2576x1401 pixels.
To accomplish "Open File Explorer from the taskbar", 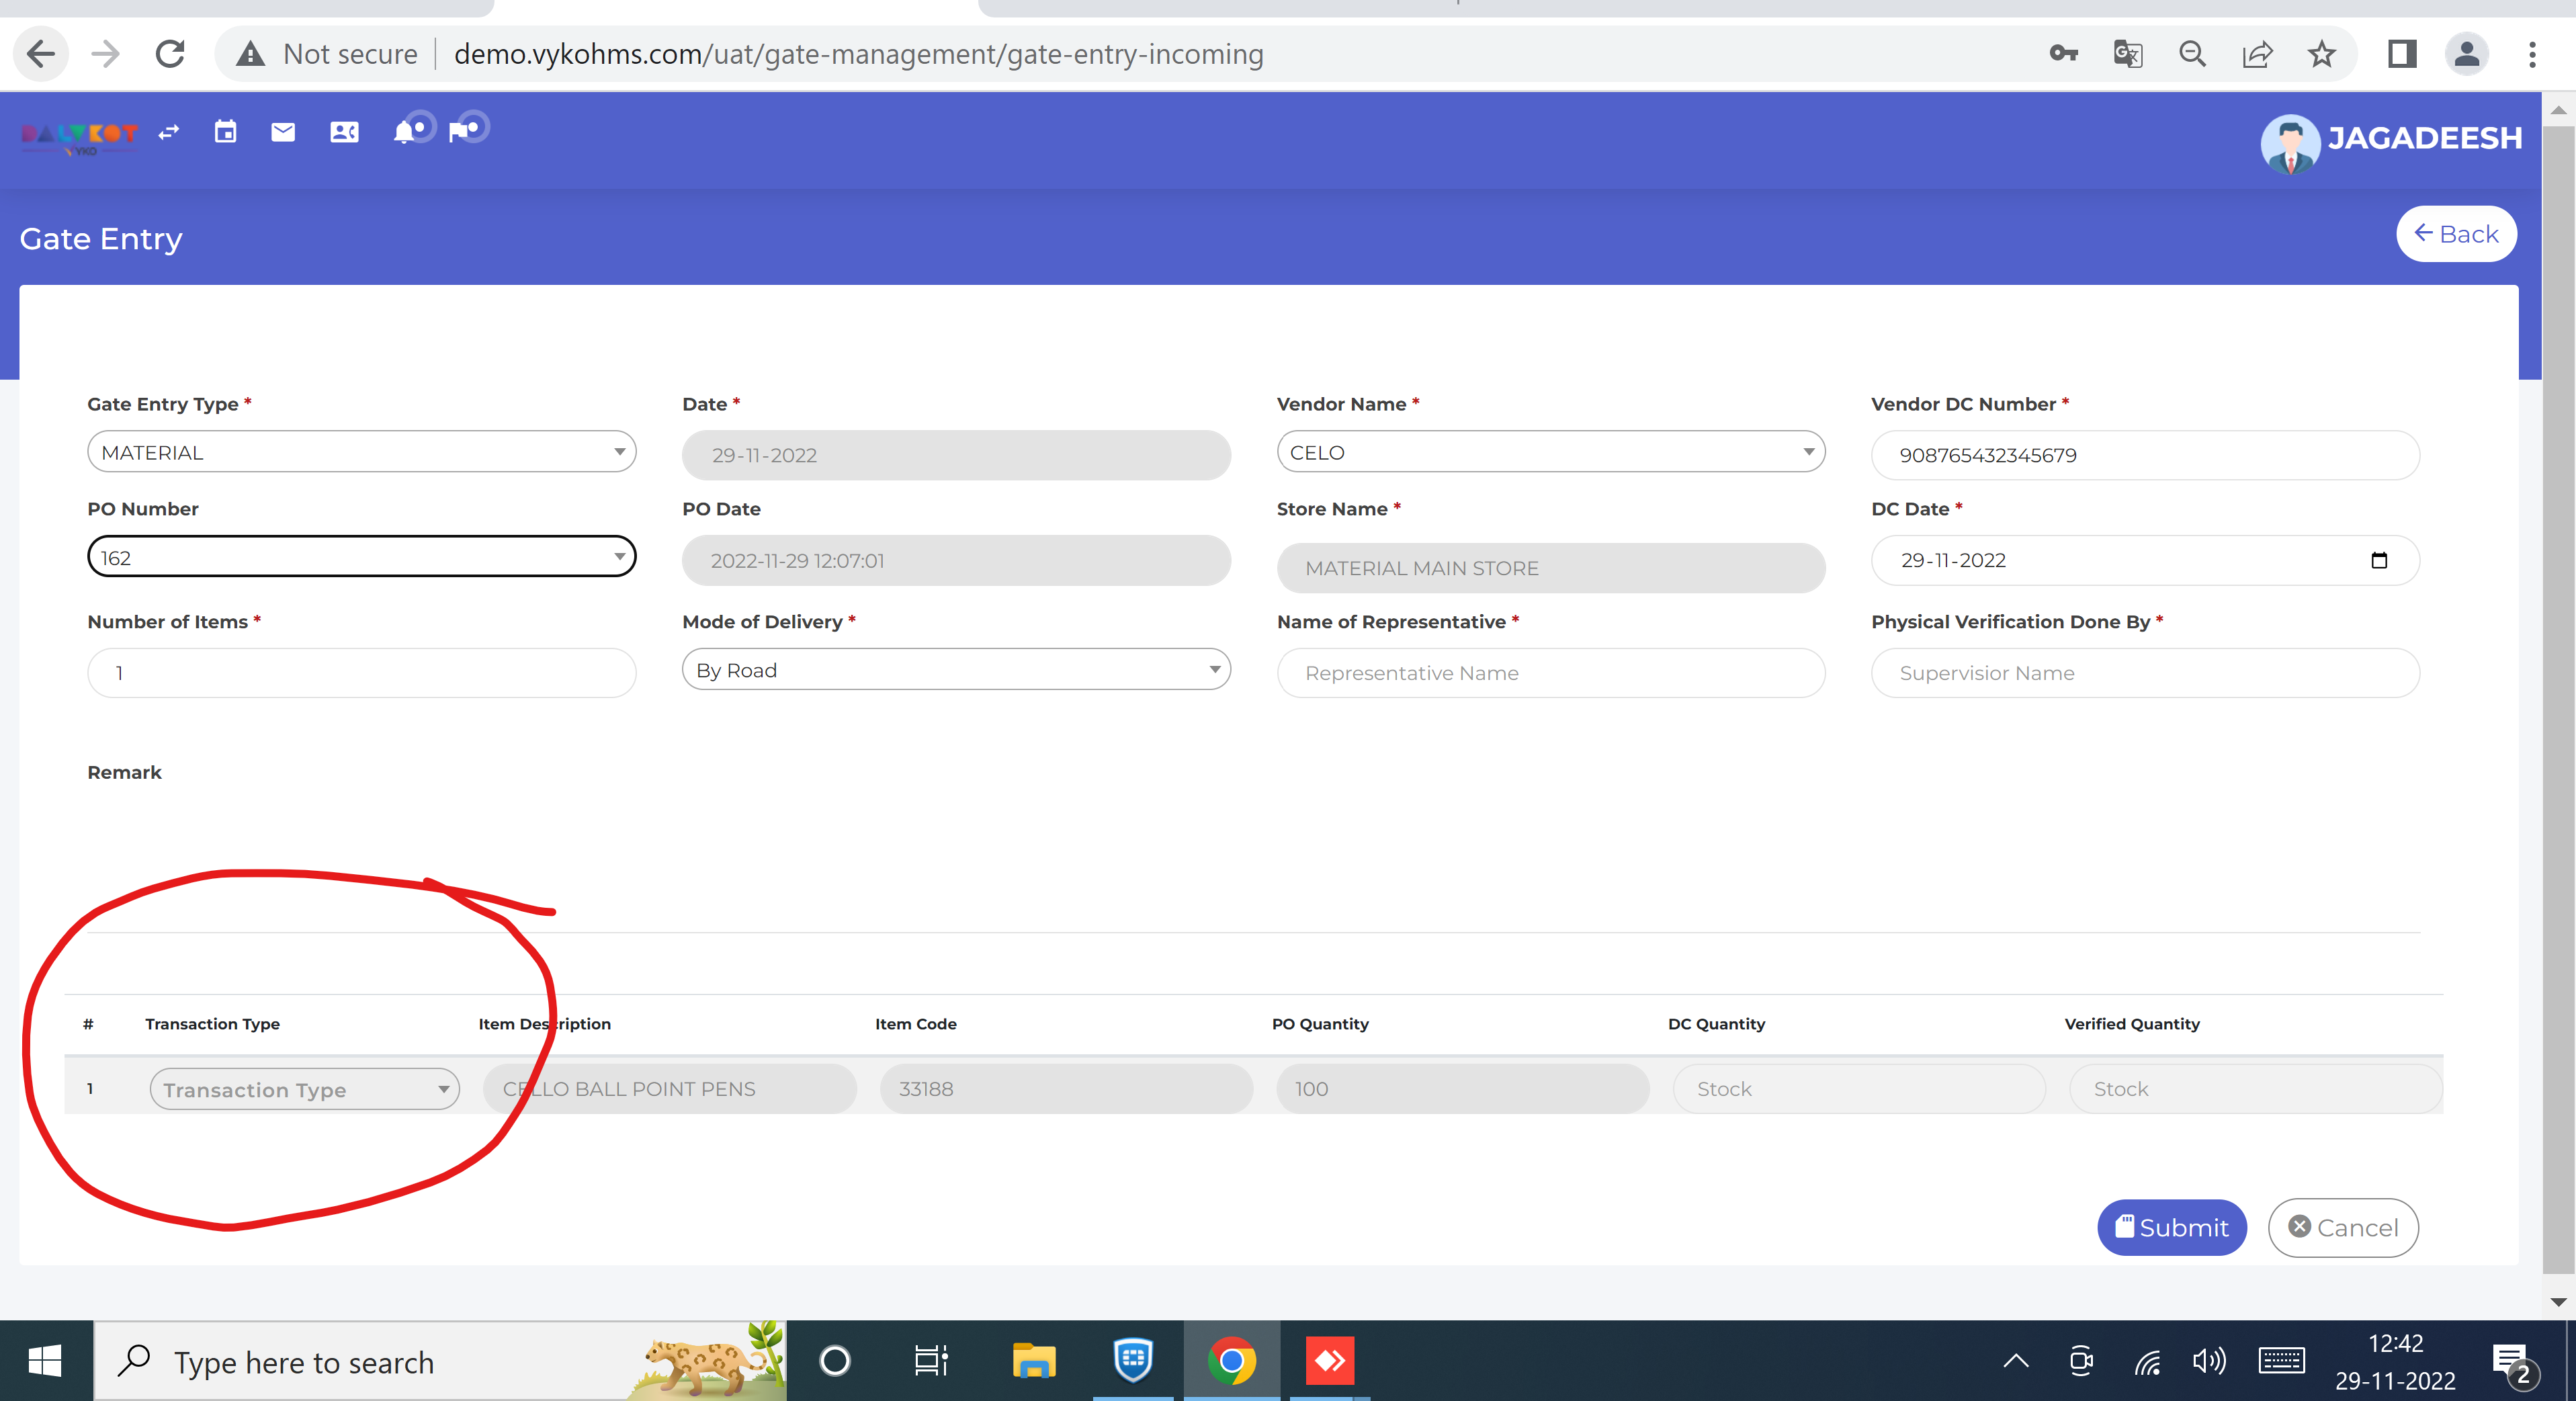I will 1033,1361.
